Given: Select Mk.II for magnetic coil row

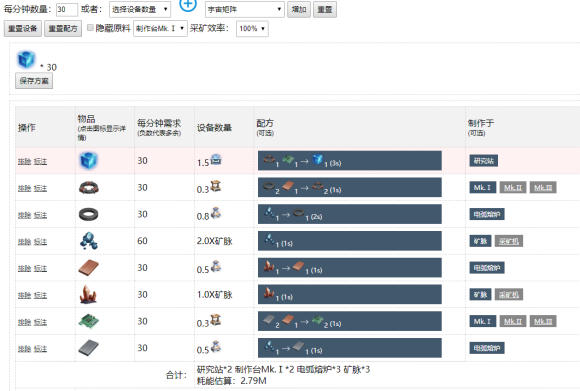Looking at the screenshot, I should pyautogui.click(x=513, y=188).
